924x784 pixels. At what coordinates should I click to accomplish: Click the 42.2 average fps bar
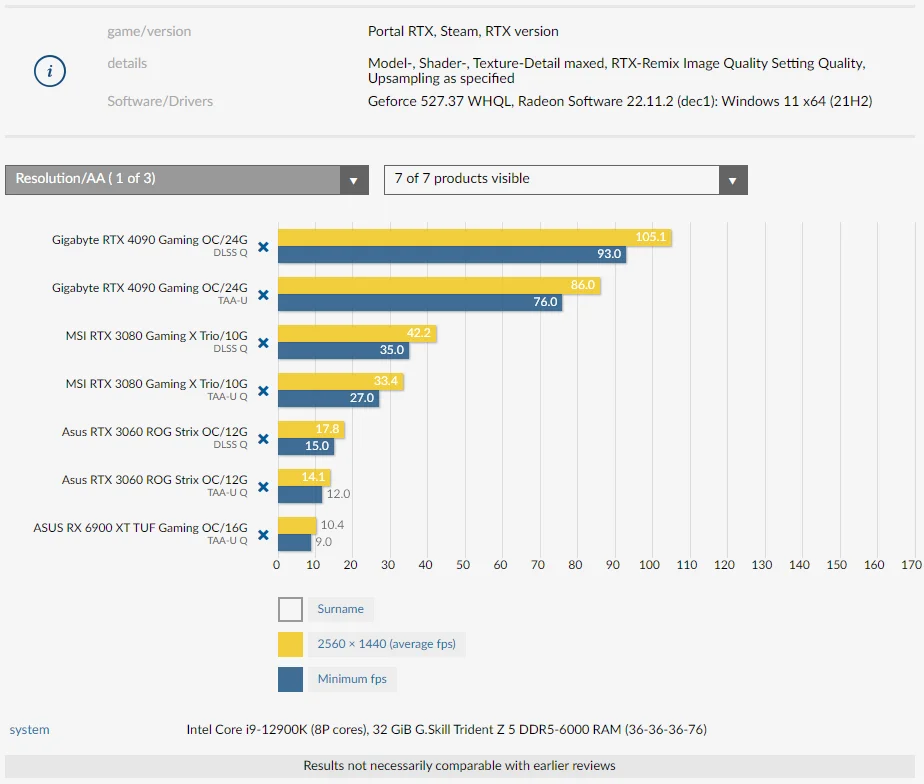[357, 334]
